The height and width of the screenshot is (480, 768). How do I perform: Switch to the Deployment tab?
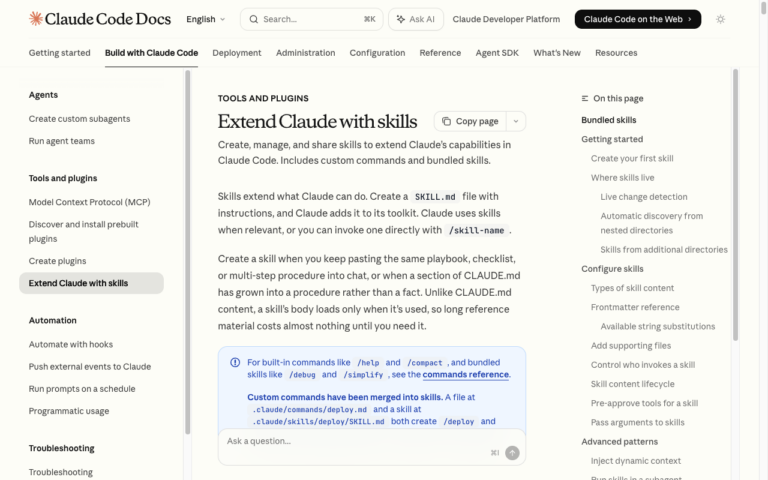(x=237, y=52)
